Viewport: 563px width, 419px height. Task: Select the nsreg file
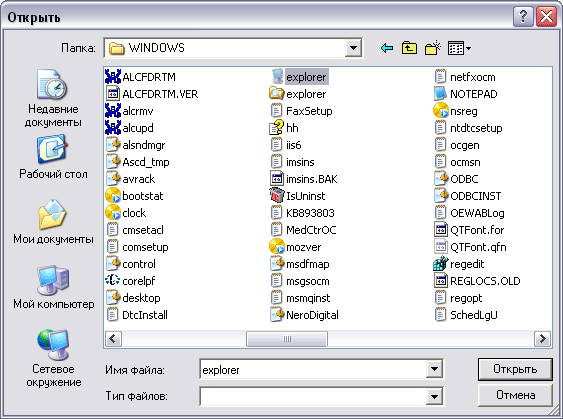pyautogui.click(x=456, y=111)
